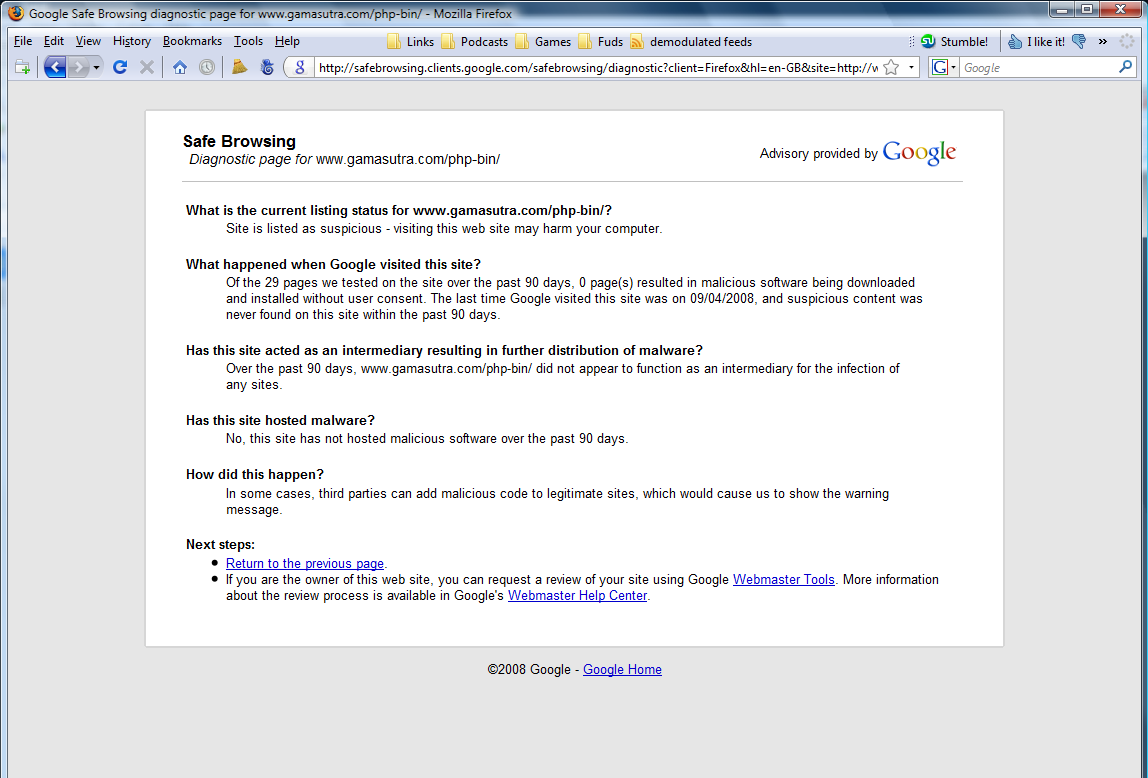
Task: Click the search magnifier icon
Action: [x=1125, y=67]
